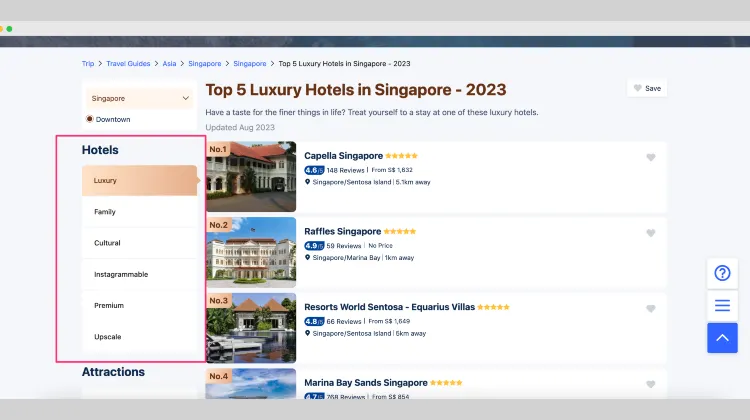This screenshot has width=750, height=420.
Task: Select the Luxury hotels category
Action: tap(139, 180)
